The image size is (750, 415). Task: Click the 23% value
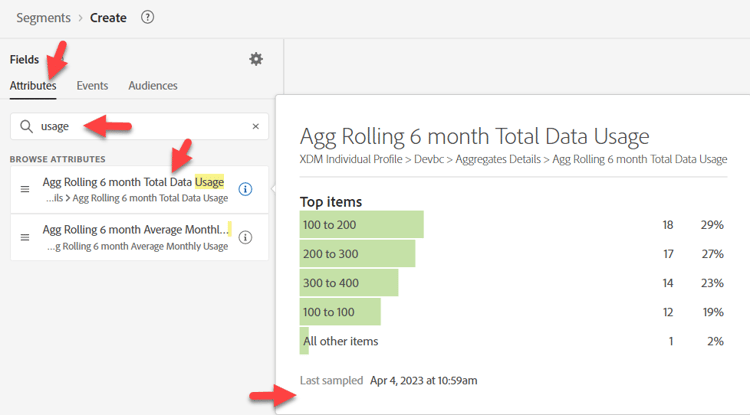click(712, 283)
